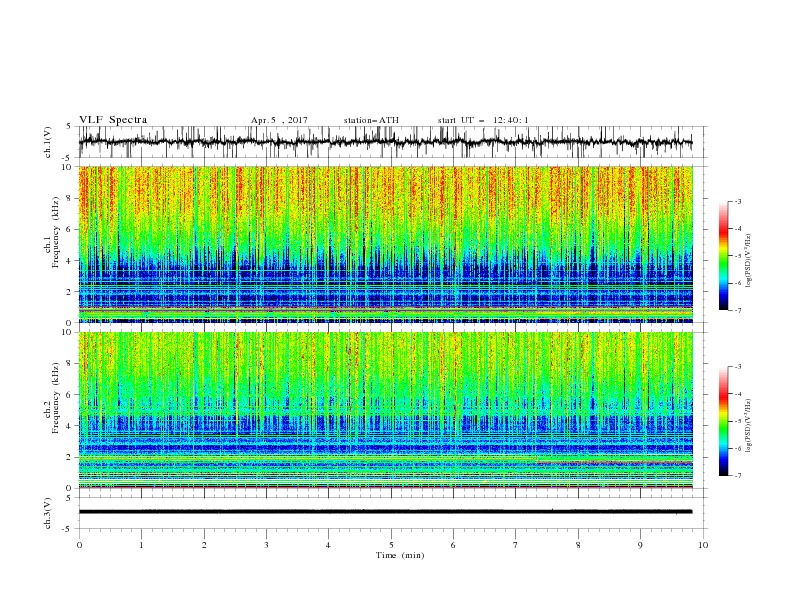Click the "-7" value on upper colorbar

coord(737,310)
